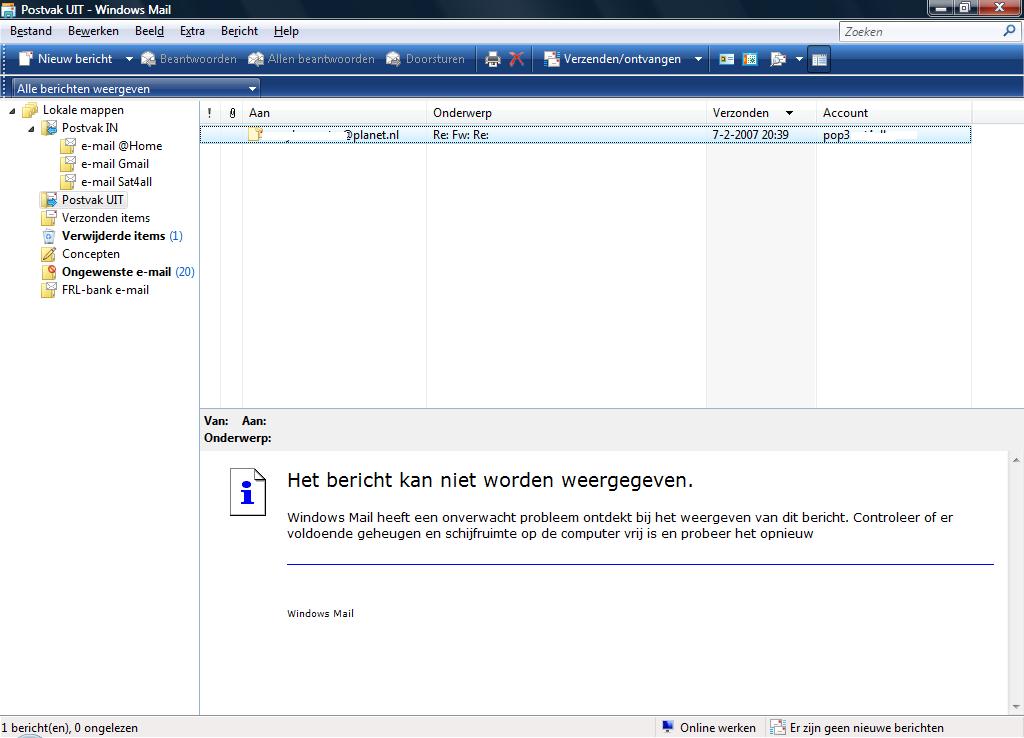Click the Lokale mappen folder icon
The image size is (1024, 738).
click(x=31, y=110)
